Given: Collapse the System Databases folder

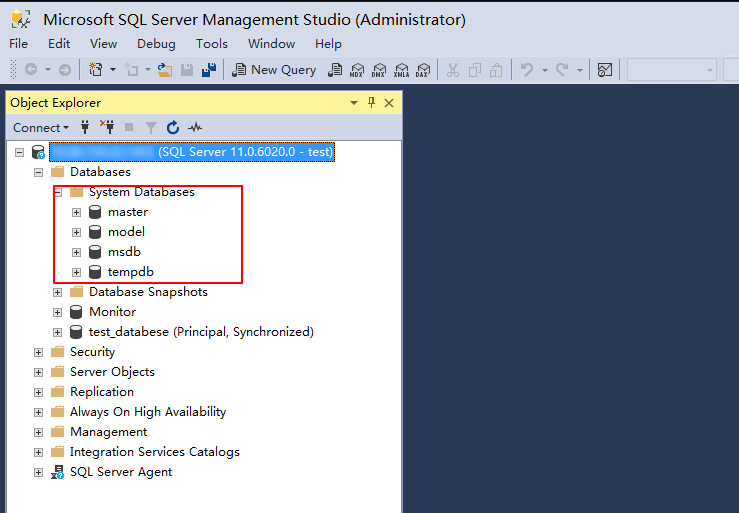Looking at the screenshot, I should [x=57, y=192].
